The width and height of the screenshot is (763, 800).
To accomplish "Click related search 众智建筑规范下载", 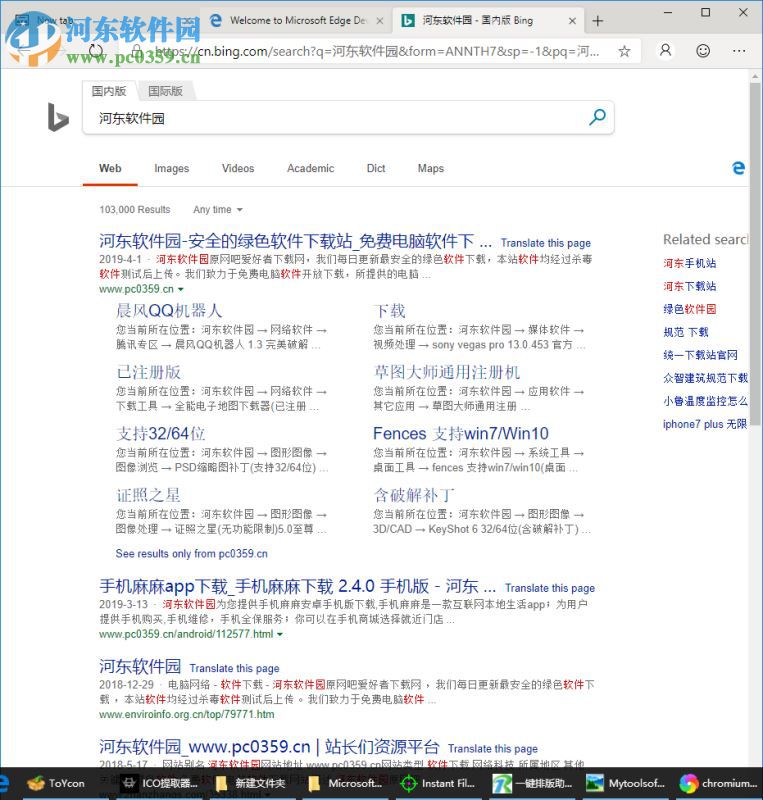I will [705, 378].
